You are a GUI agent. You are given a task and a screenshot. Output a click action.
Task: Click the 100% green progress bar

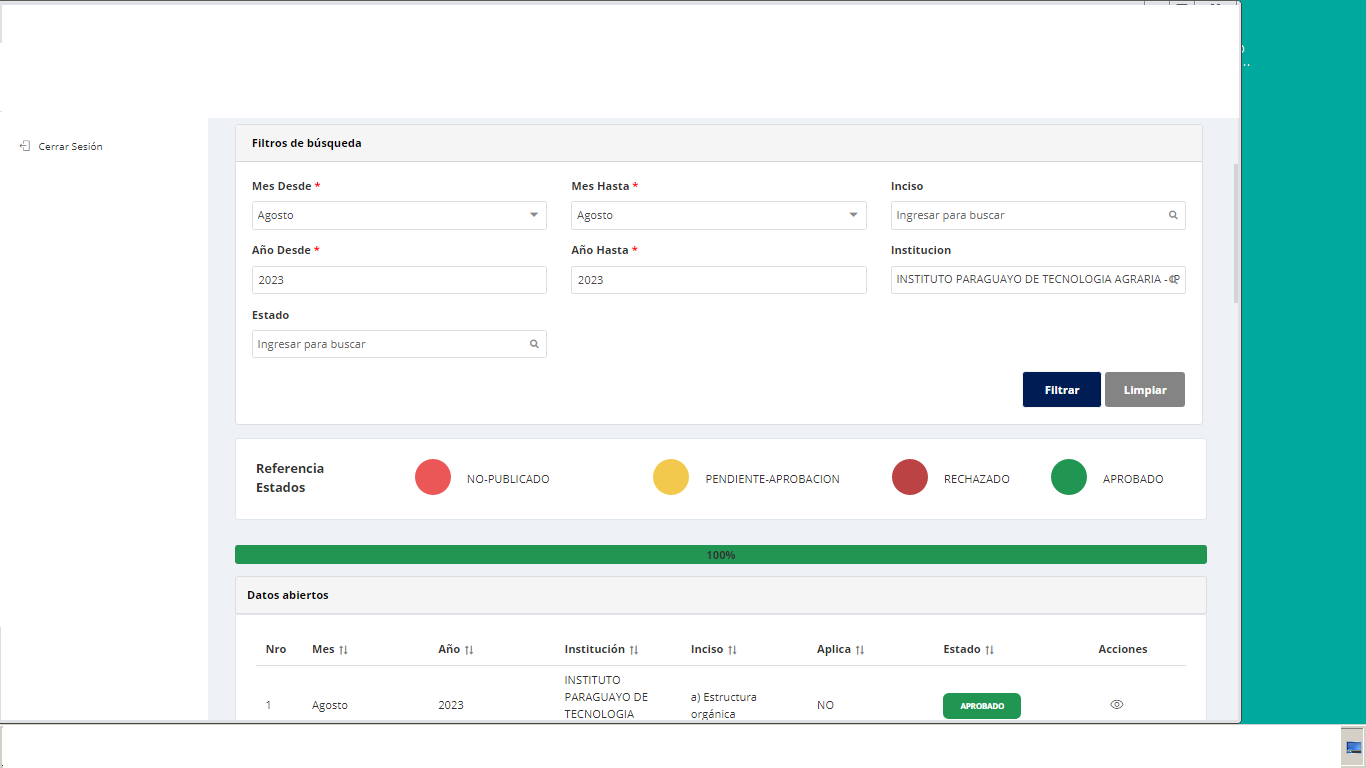click(721, 555)
